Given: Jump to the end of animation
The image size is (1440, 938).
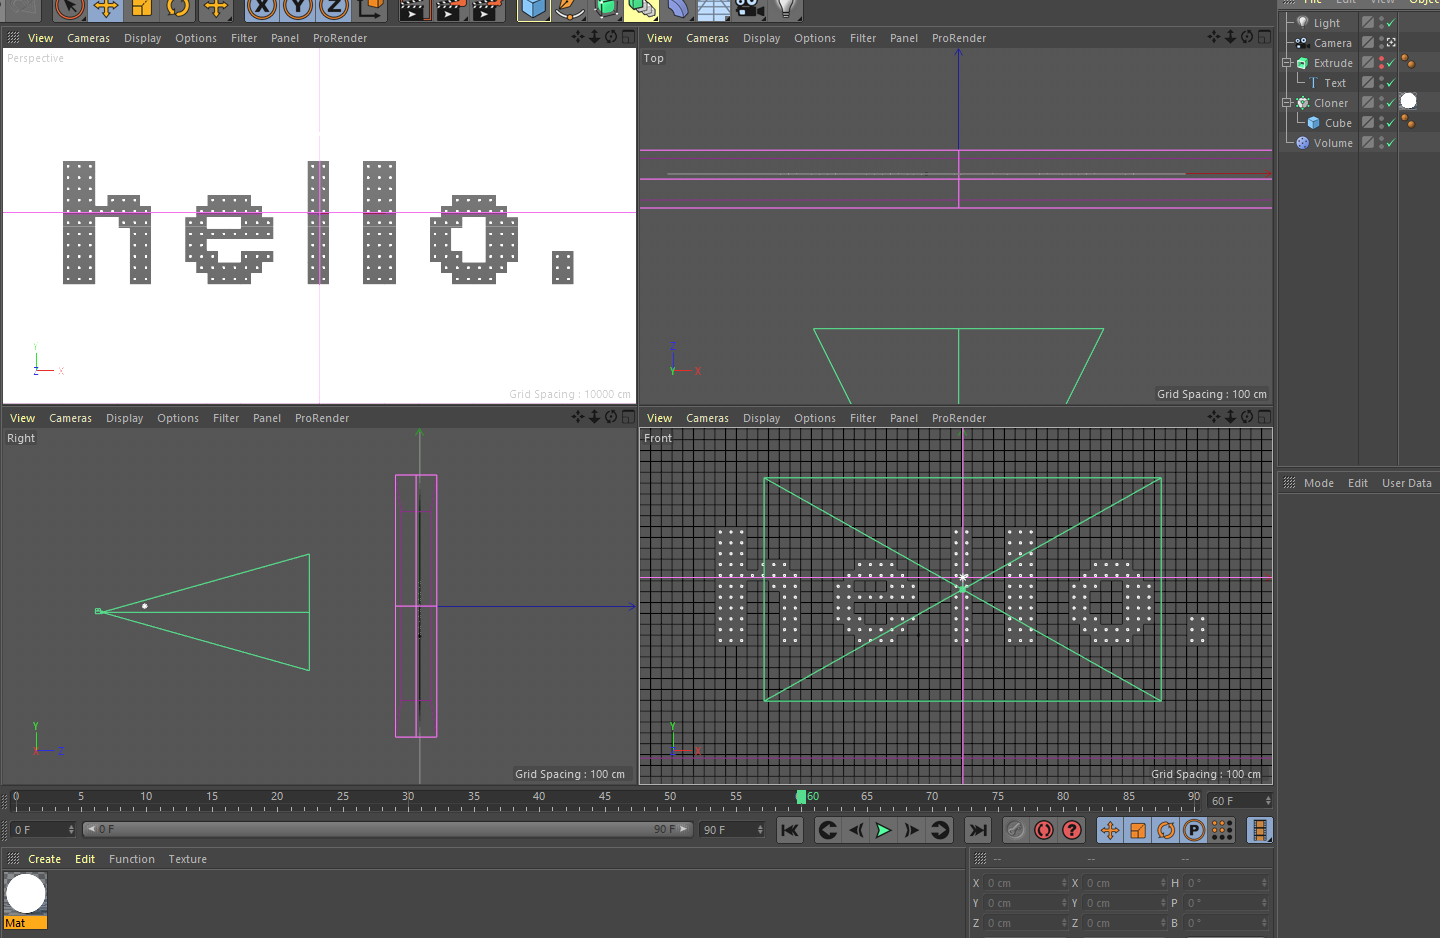Looking at the screenshot, I should 977,830.
